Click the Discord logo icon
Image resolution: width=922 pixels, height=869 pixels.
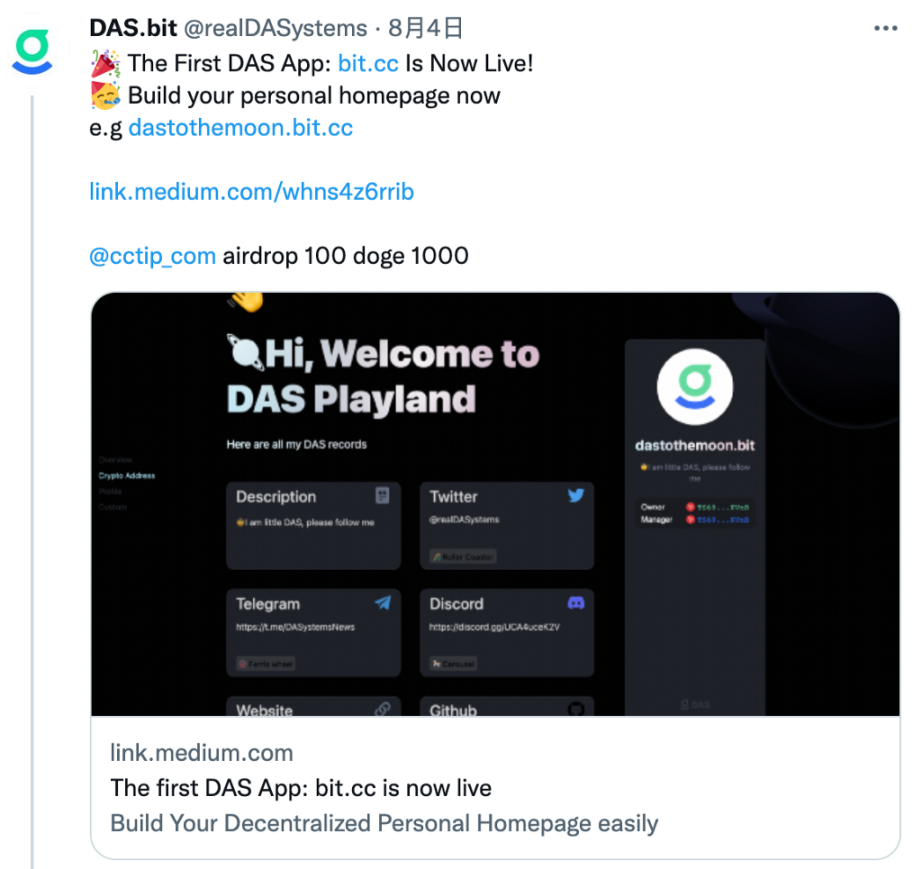pos(576,603)
